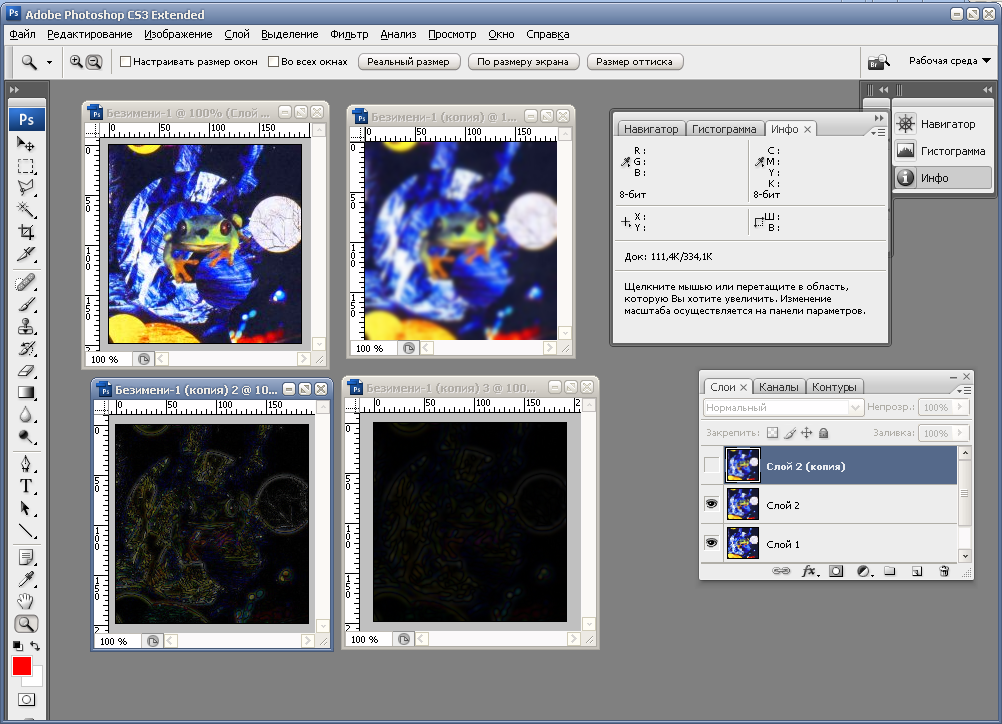Viewport: 1002px width, 724px height.
Task: Open the 'Слой' menu
Action: [x=236, y=35]
